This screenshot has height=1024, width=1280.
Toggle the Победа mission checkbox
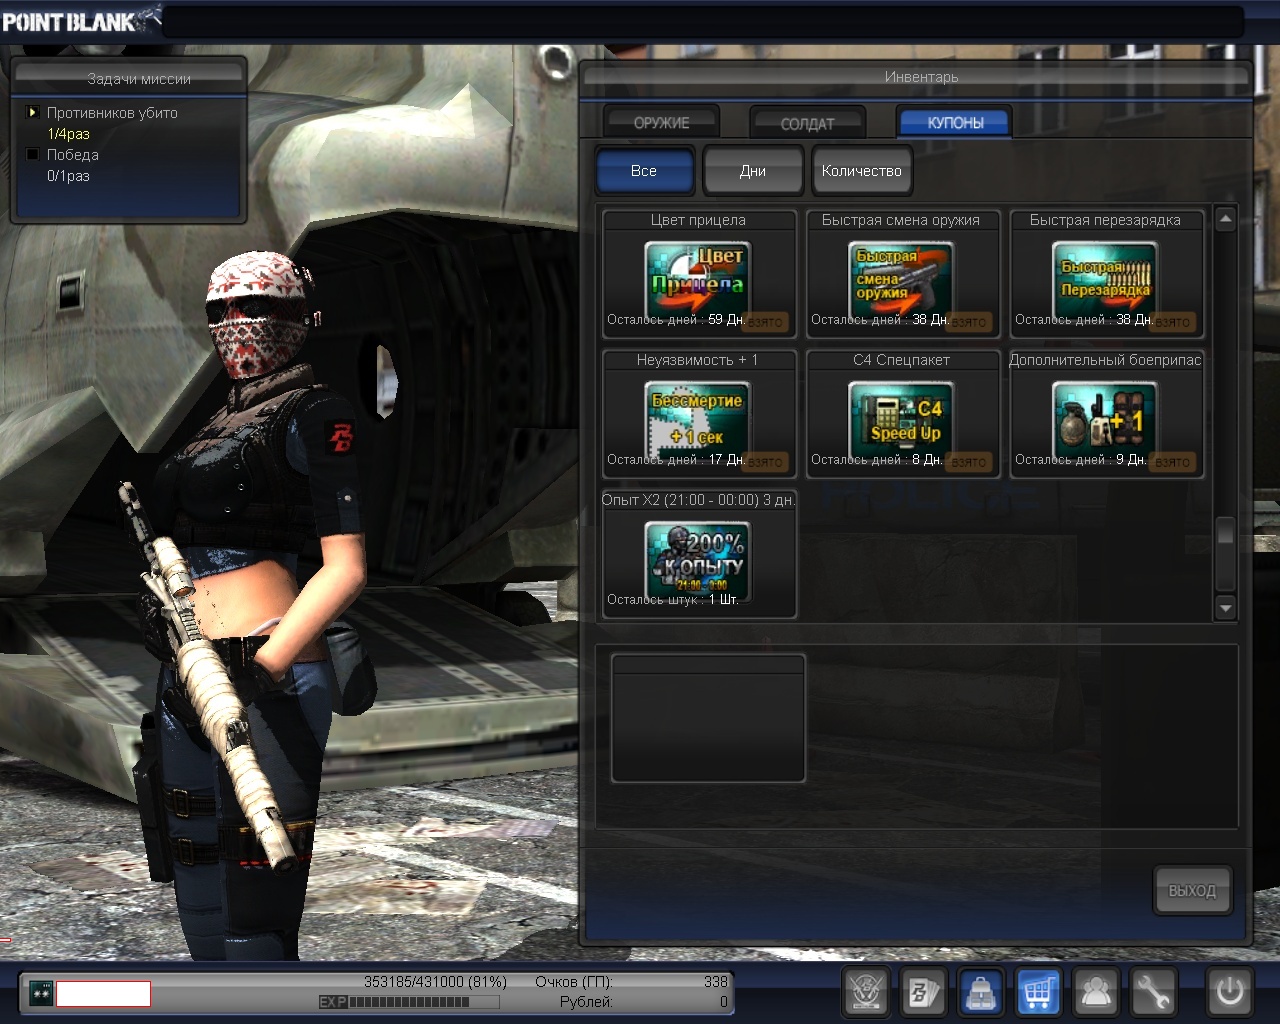click(x=33, y=155)
